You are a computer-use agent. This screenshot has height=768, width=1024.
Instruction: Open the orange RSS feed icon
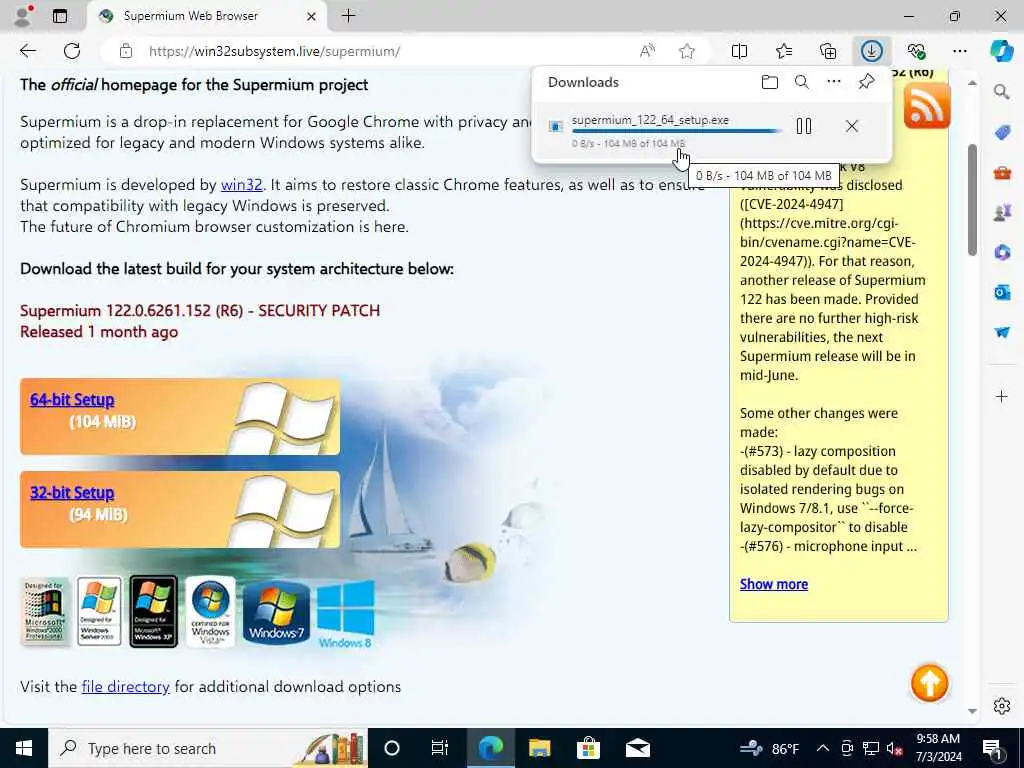pos(927,106)
